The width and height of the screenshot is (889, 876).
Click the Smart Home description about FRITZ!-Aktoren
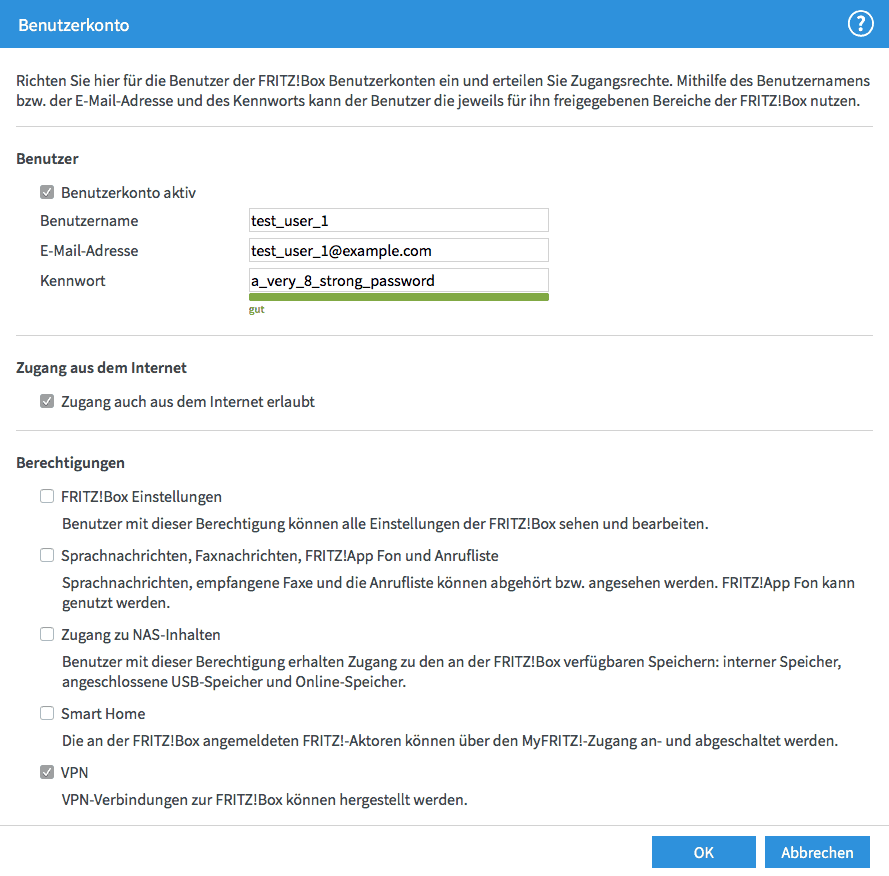[450, 741]
